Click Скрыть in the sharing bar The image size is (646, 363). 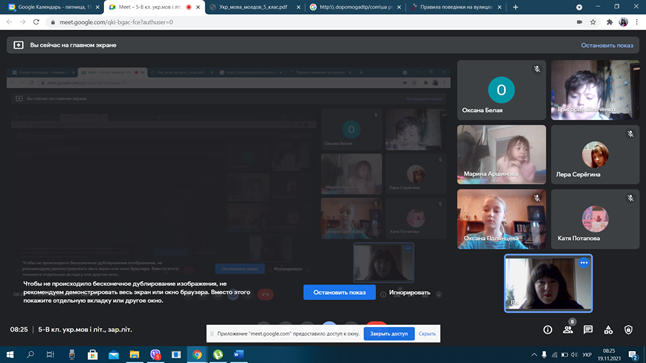[x=427, y=334]
